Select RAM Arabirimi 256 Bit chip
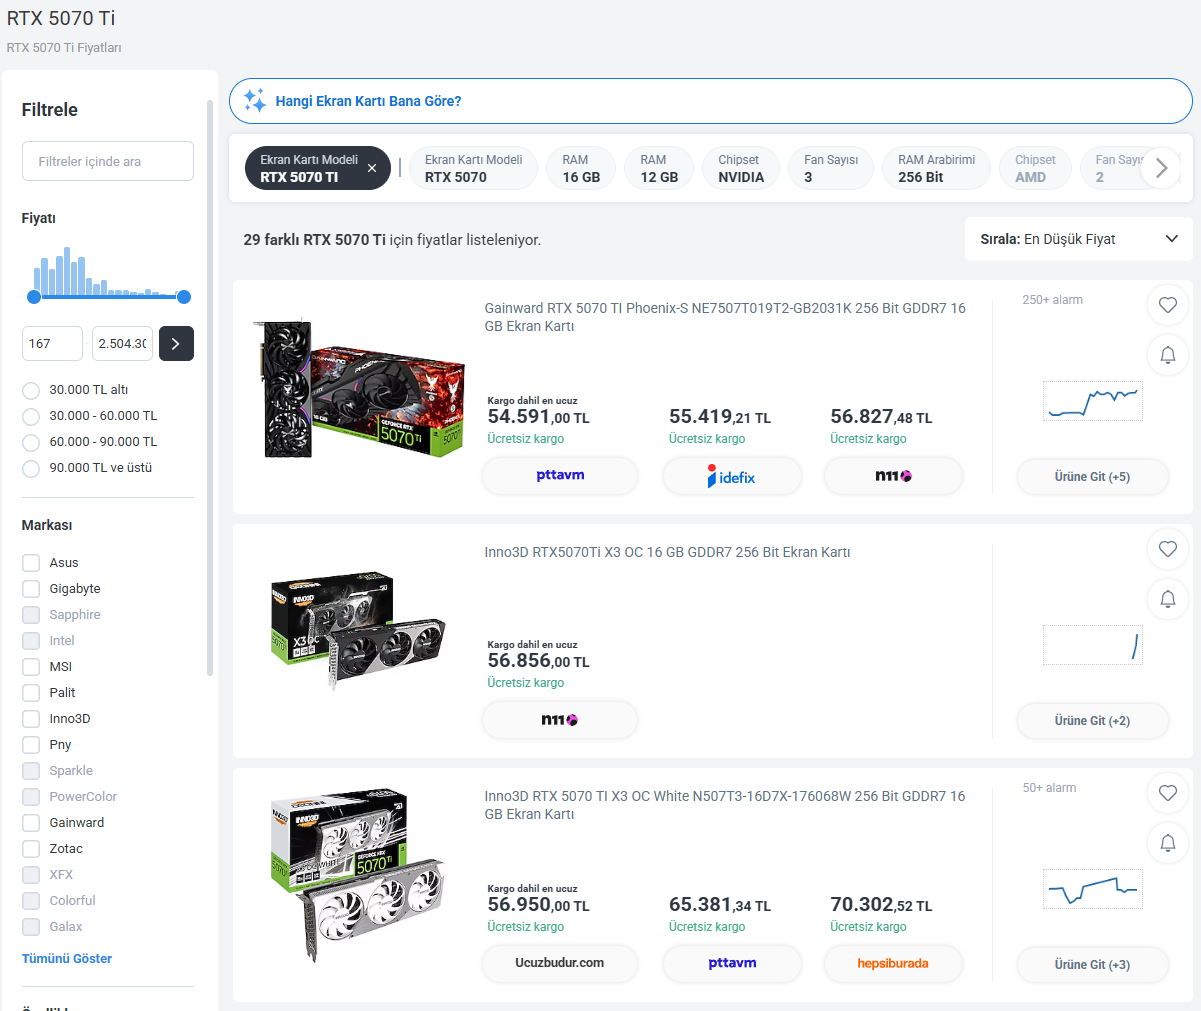 937,168
